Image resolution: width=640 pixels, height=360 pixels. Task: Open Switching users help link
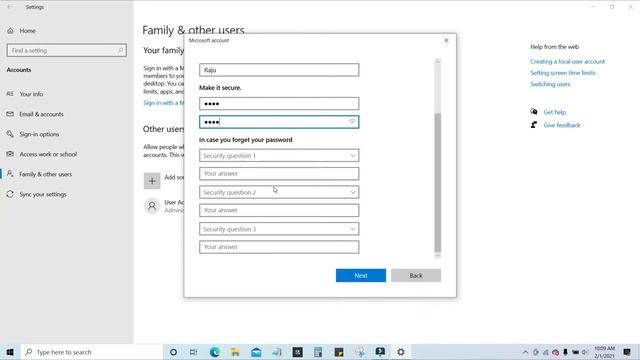click(x=550, y=84)
